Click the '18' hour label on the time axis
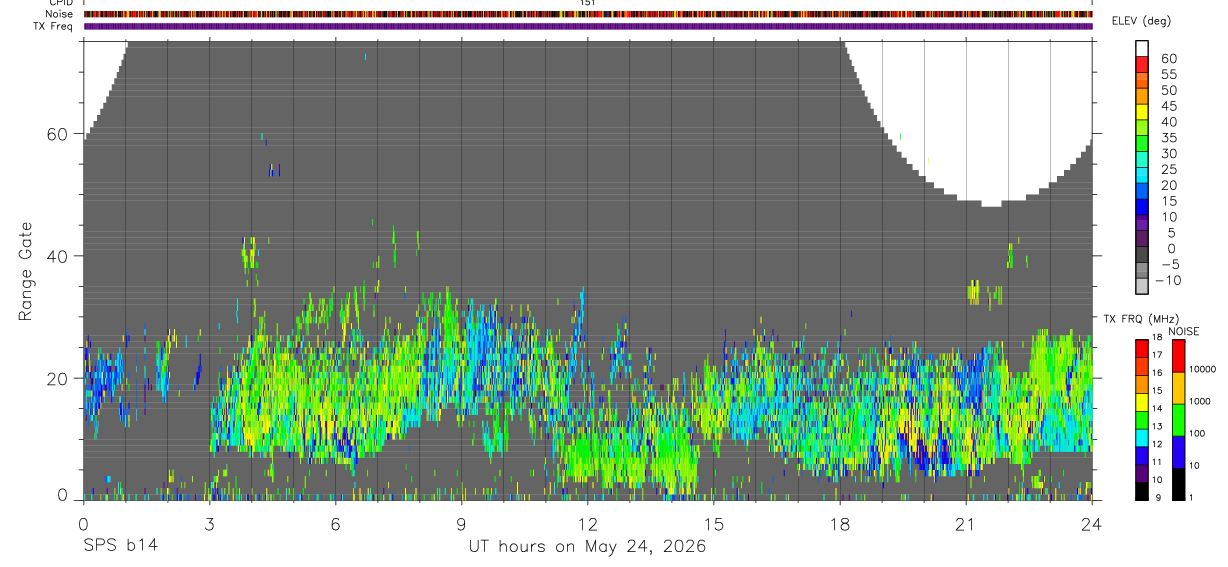Screen dimensions: 1228x567 point(839,524)
